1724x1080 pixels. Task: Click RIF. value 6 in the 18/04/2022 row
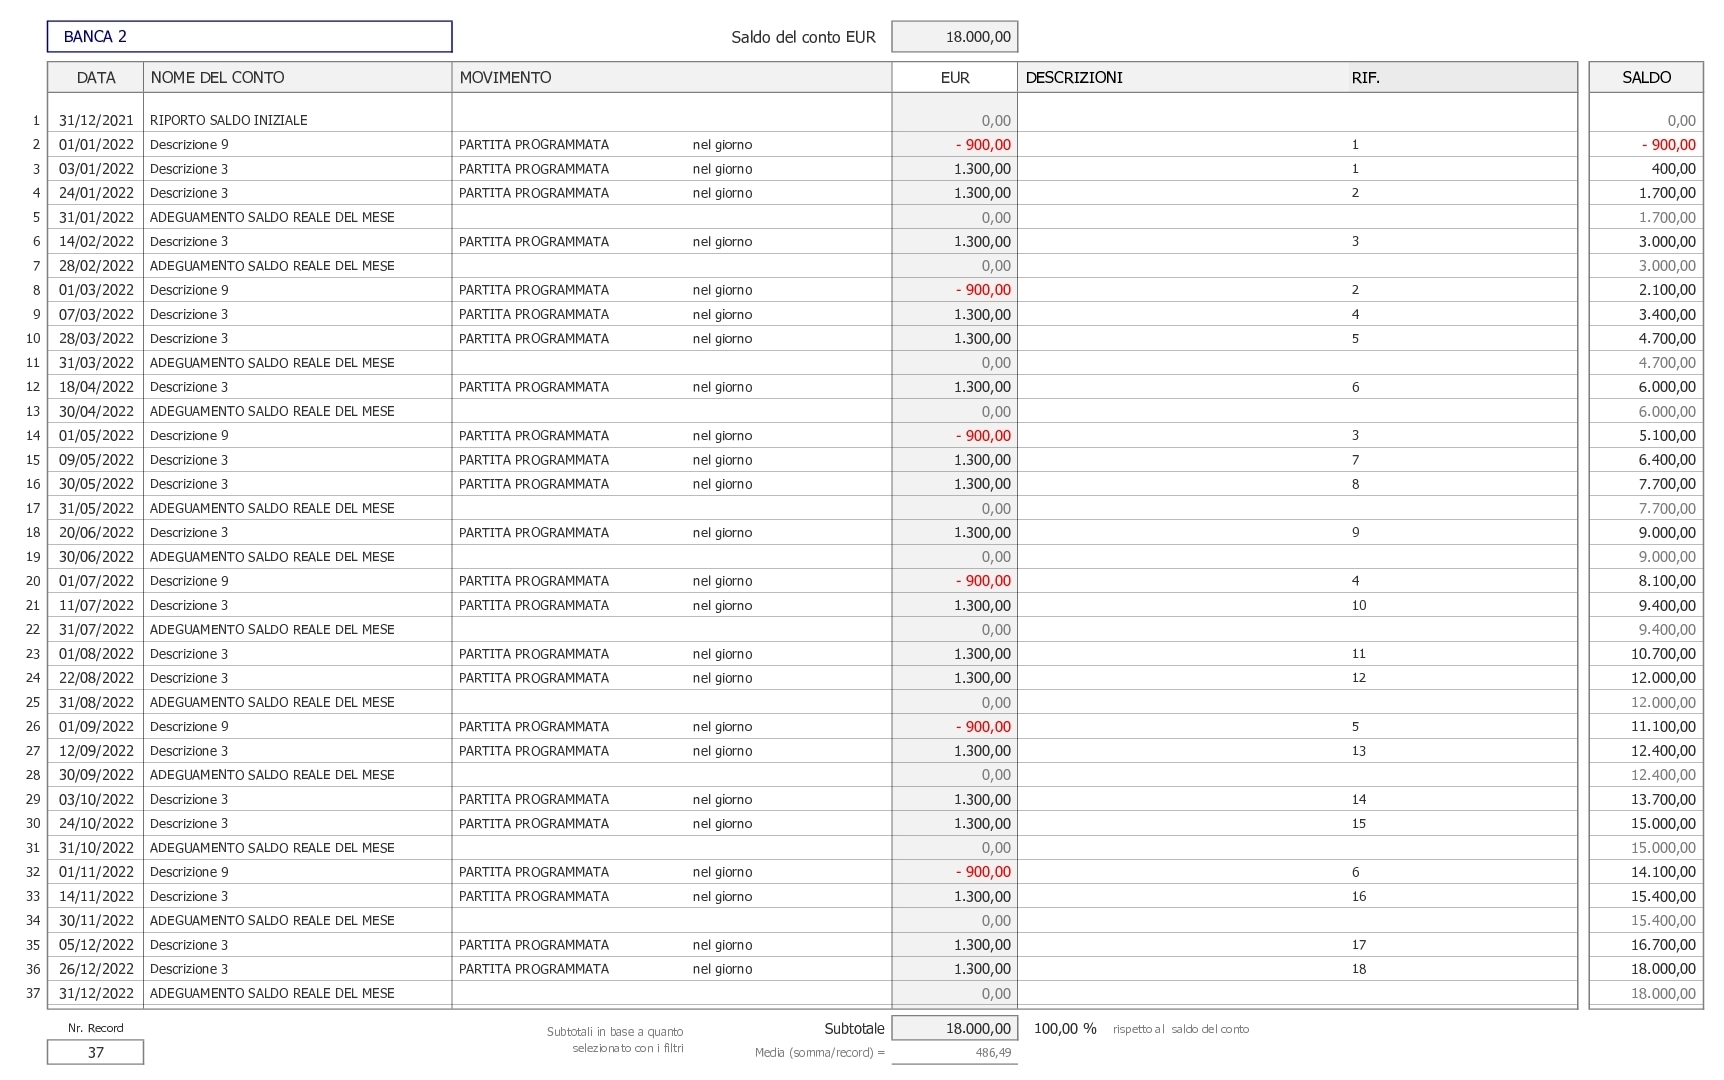point(1356,387)
